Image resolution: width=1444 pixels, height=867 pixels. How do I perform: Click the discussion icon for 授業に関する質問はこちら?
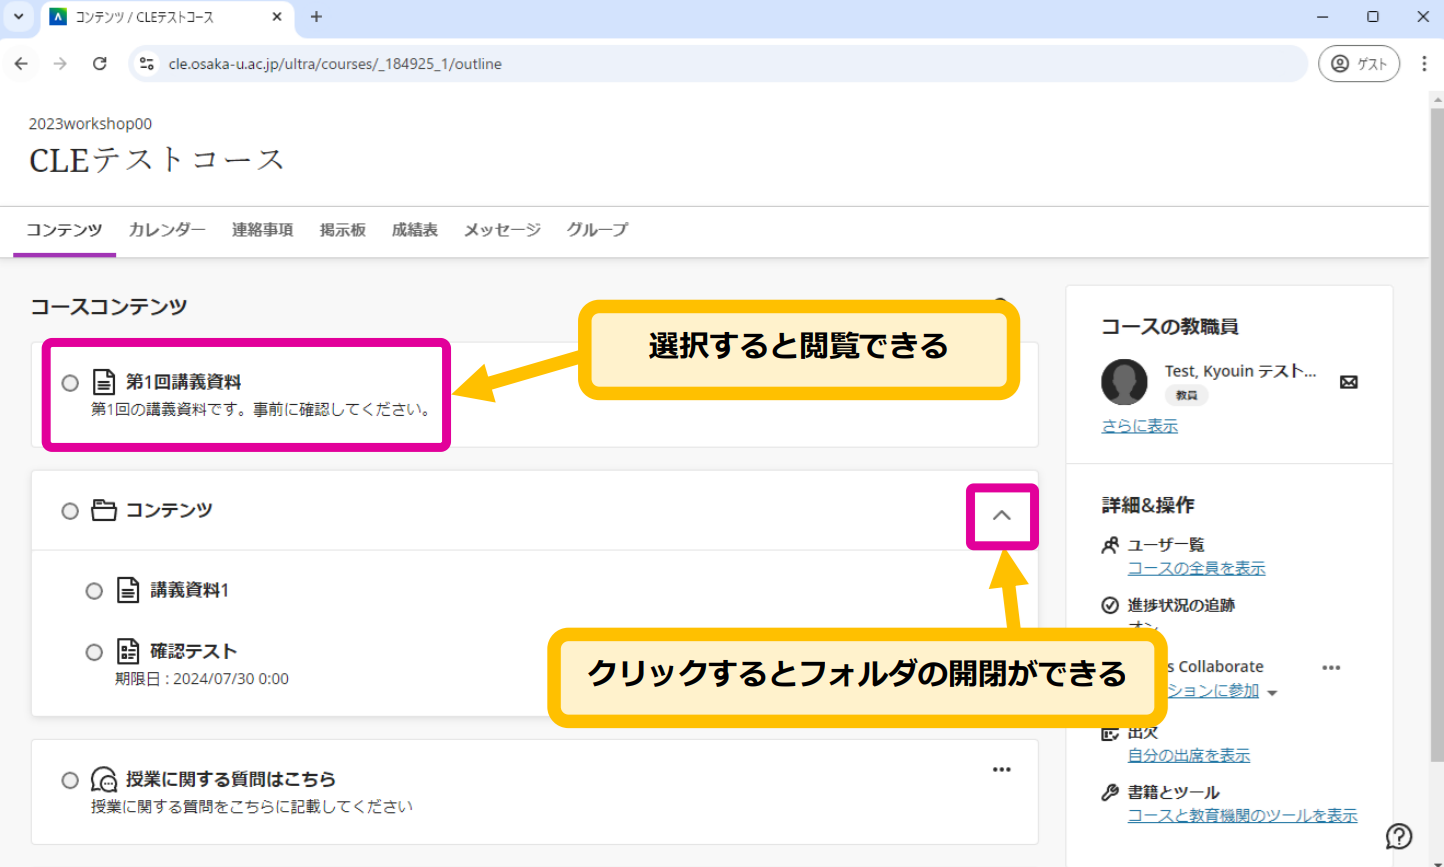pos(104,779)
